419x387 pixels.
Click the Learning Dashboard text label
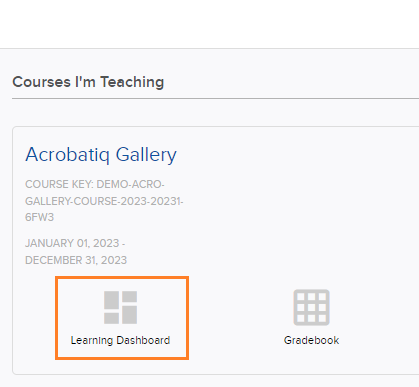click(x=120, y=340)
